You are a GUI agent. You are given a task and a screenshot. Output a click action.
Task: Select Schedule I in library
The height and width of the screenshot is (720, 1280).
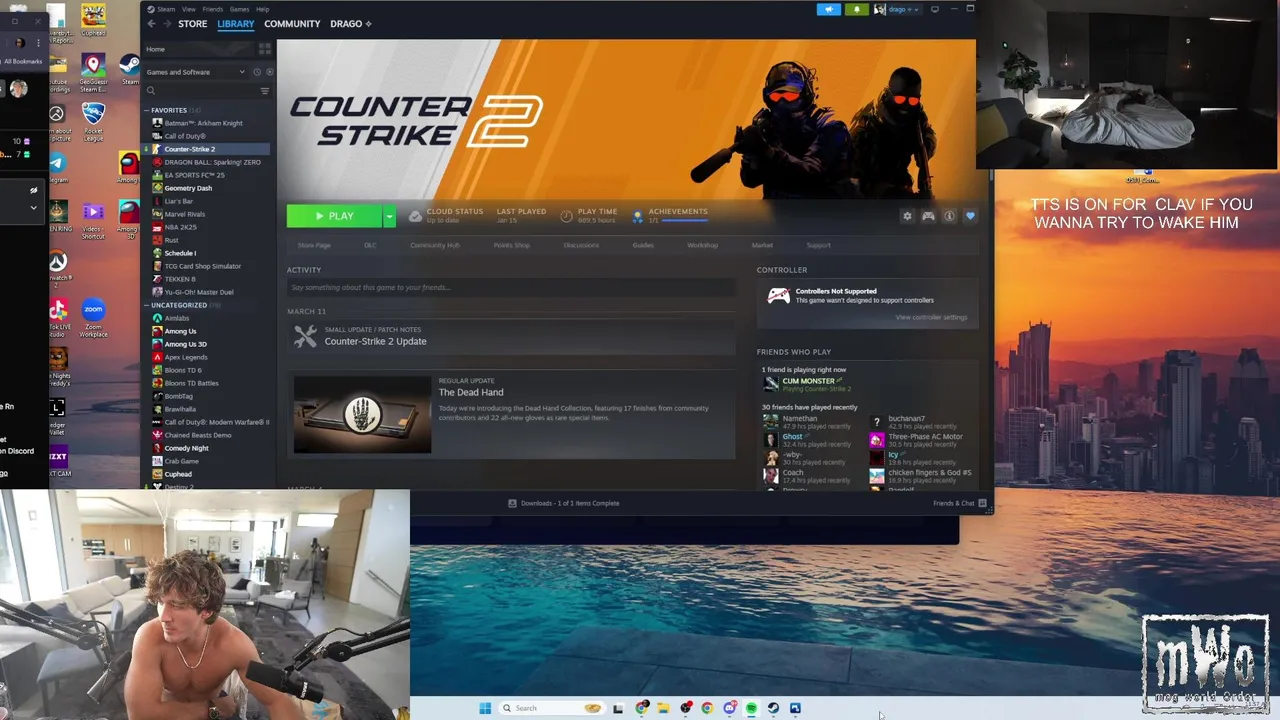pos(180,253)
